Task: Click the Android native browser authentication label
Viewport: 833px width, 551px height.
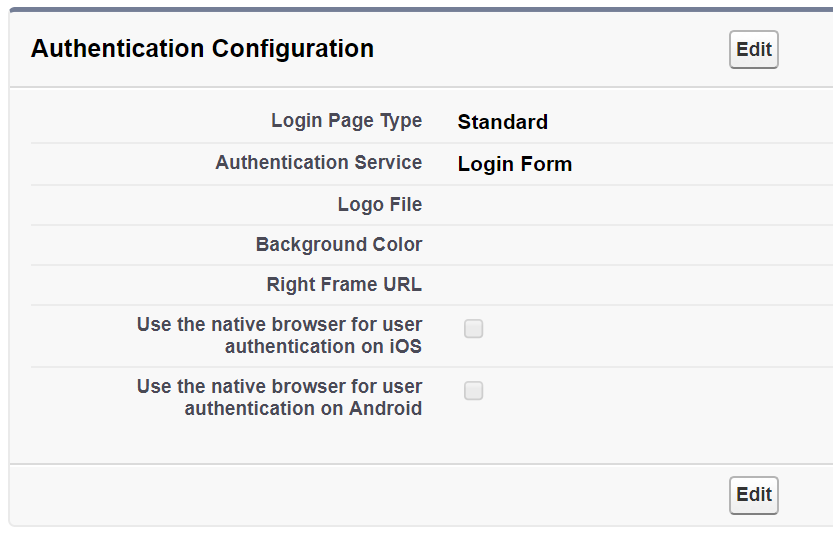Action: pyautogui.click(x=280, y=398)
